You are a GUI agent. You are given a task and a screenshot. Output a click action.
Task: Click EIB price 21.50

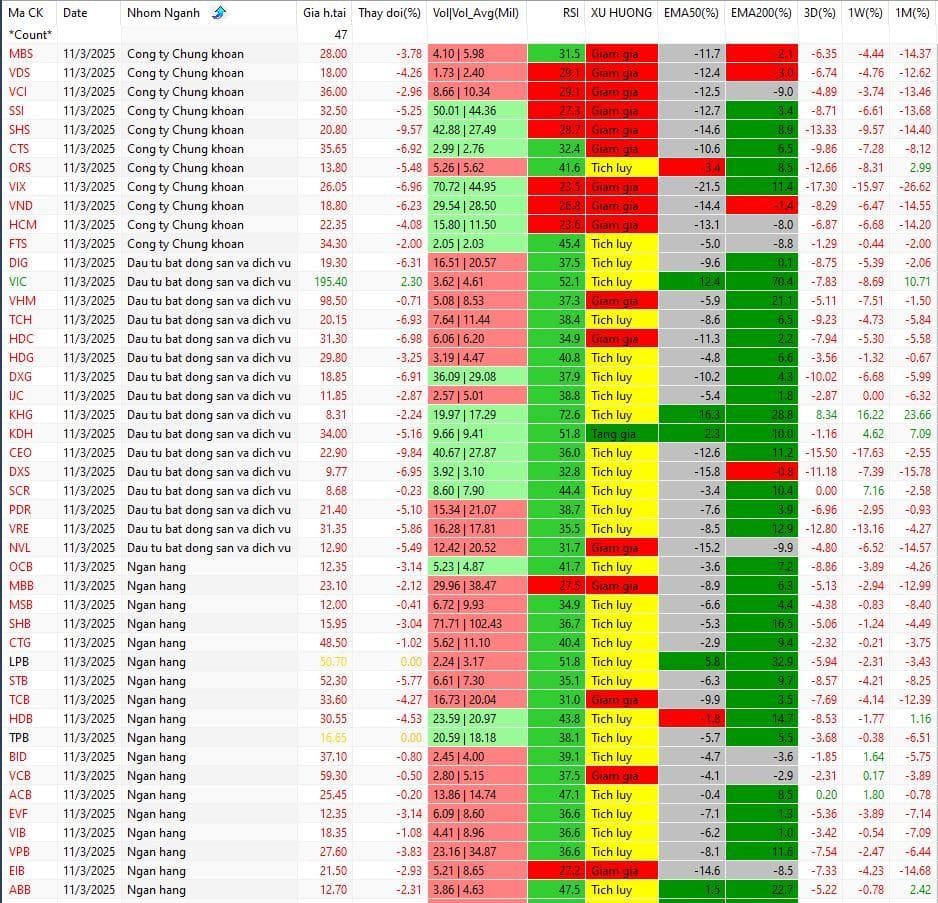[333, 871]
